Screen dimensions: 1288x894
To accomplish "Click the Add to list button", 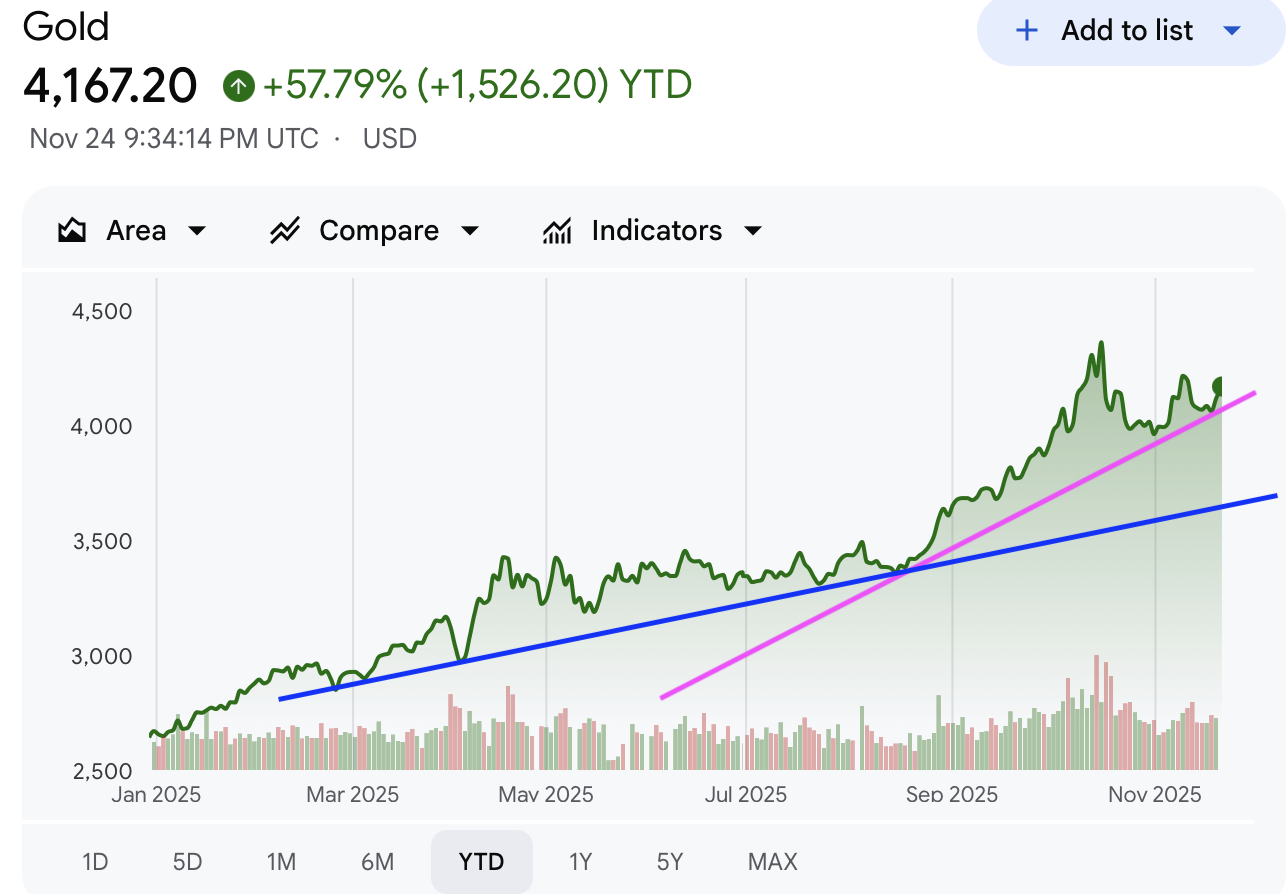I will point(1127,31).
